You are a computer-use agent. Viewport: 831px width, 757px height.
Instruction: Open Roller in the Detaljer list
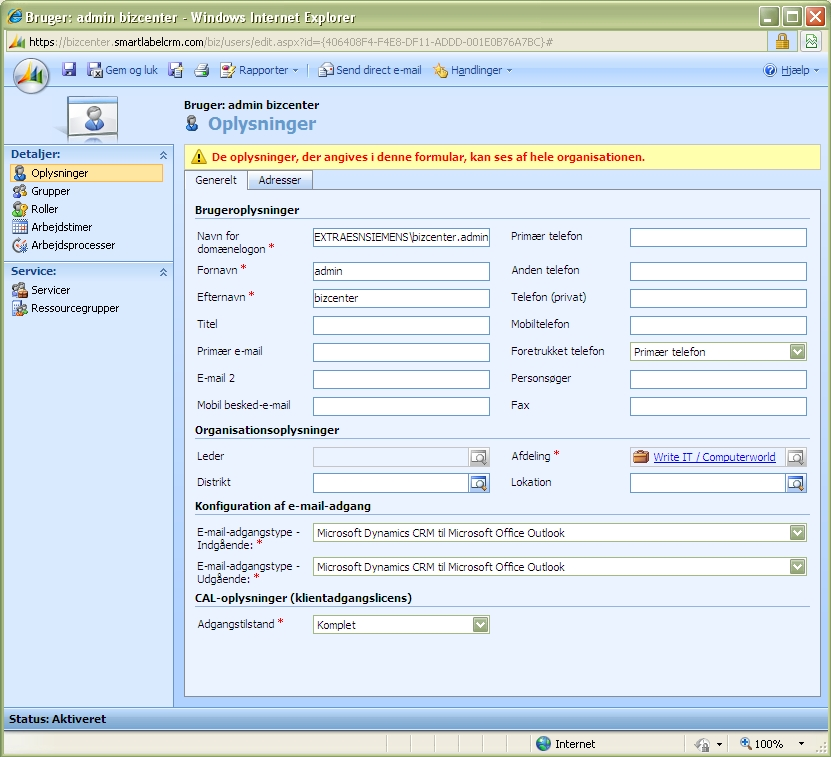(x=44, y=209)
